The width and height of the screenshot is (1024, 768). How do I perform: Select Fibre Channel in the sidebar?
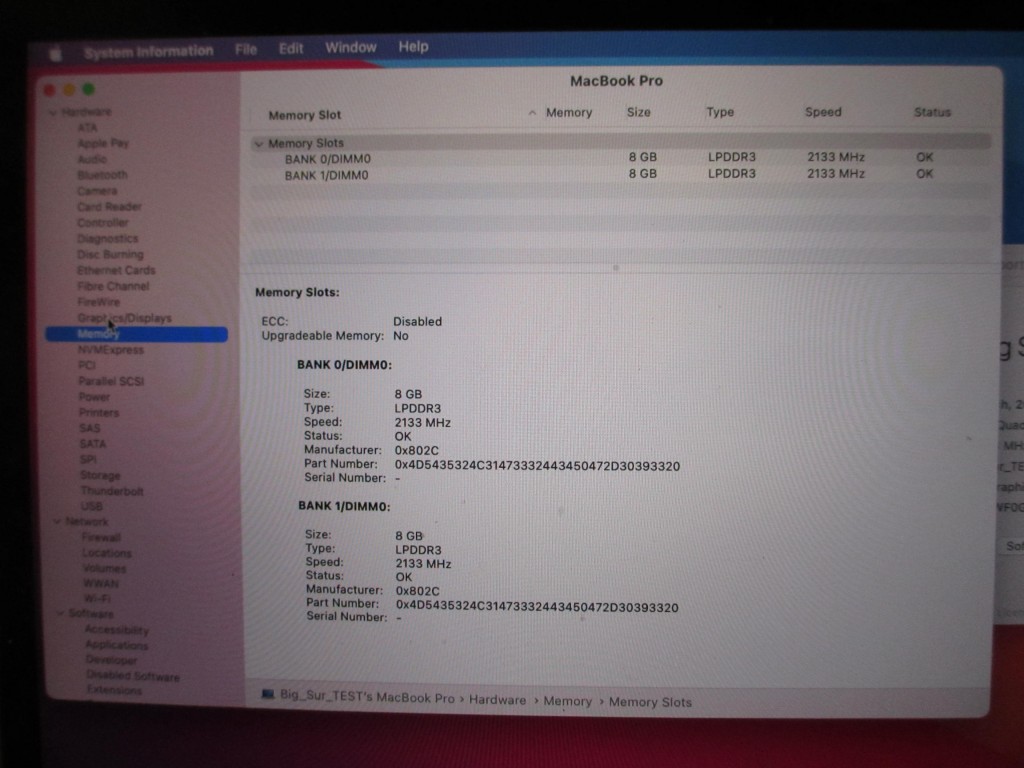(113, 286)
